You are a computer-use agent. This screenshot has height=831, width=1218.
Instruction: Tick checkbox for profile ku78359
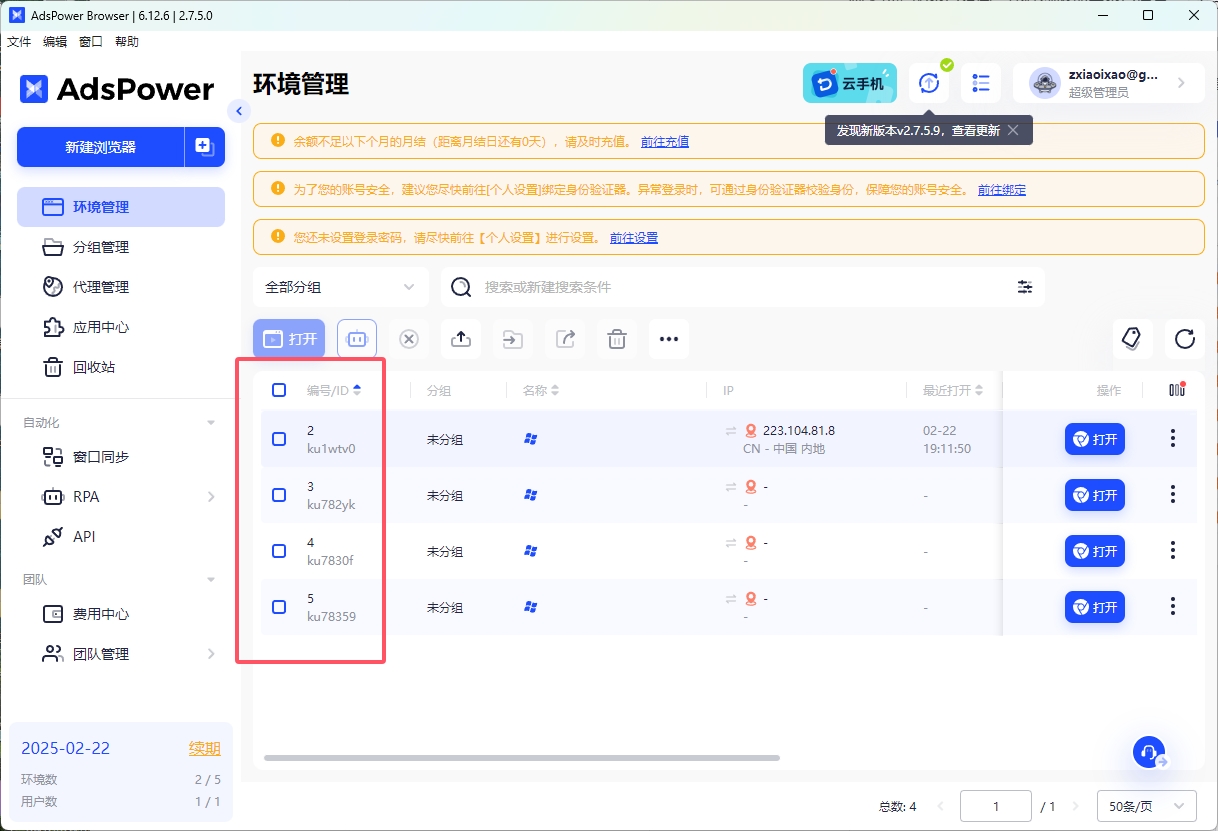279,607
